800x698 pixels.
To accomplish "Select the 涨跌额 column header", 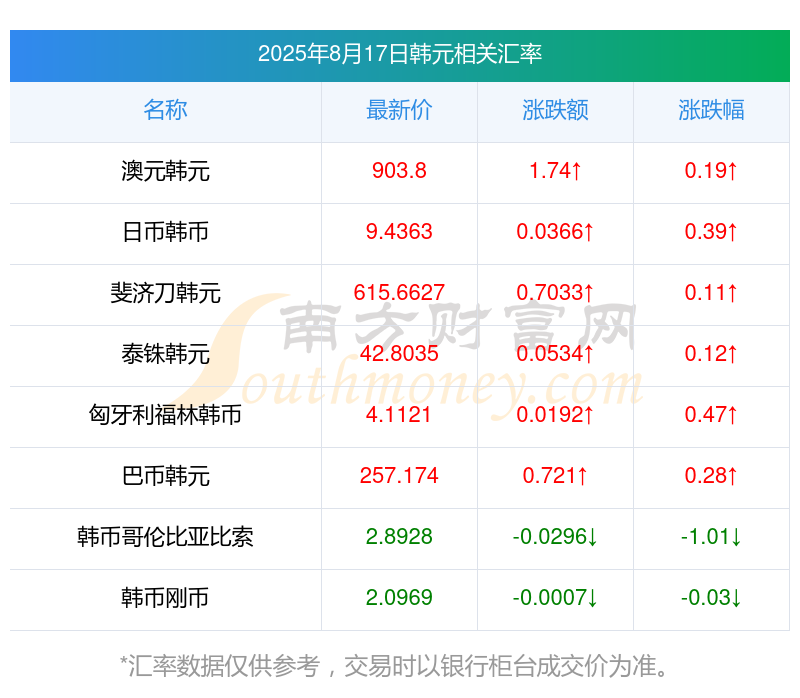I will point(555,110).
